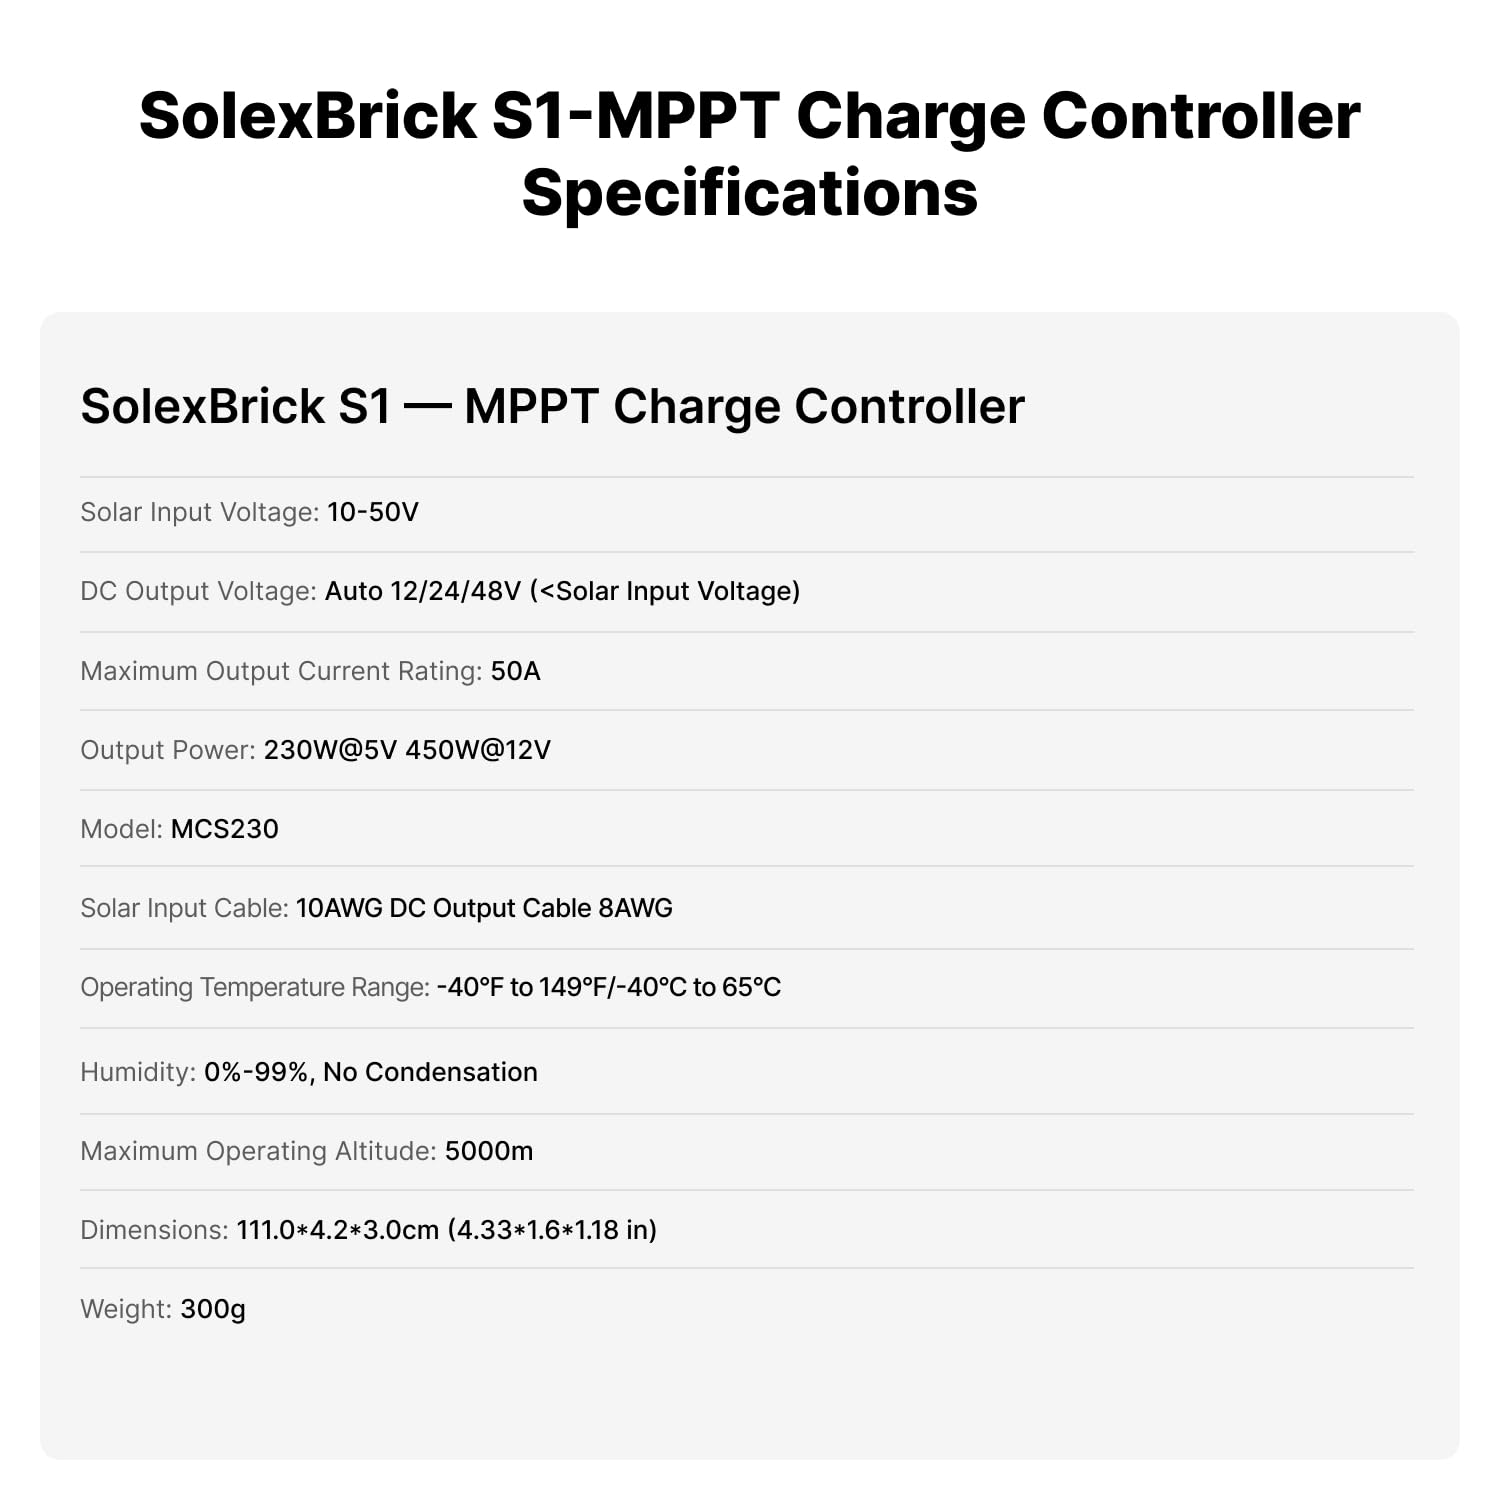
Task: Select the 230W@5V 450W@12V value
Action: click(x=407, y=750)
